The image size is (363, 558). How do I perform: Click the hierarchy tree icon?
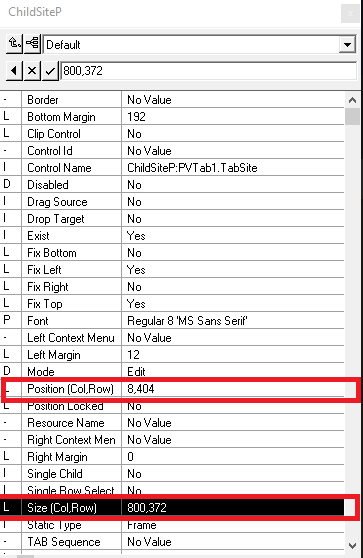[33, 44]
